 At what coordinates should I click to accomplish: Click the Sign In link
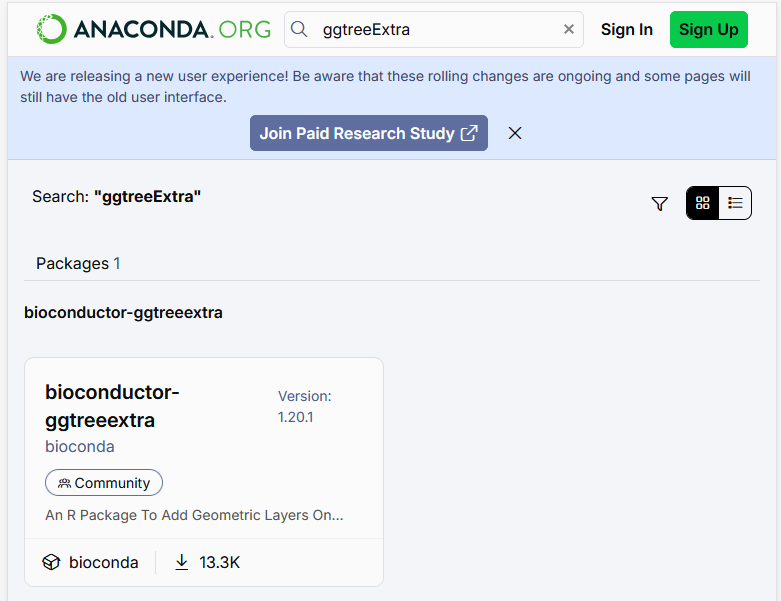(x=626, y=29)
